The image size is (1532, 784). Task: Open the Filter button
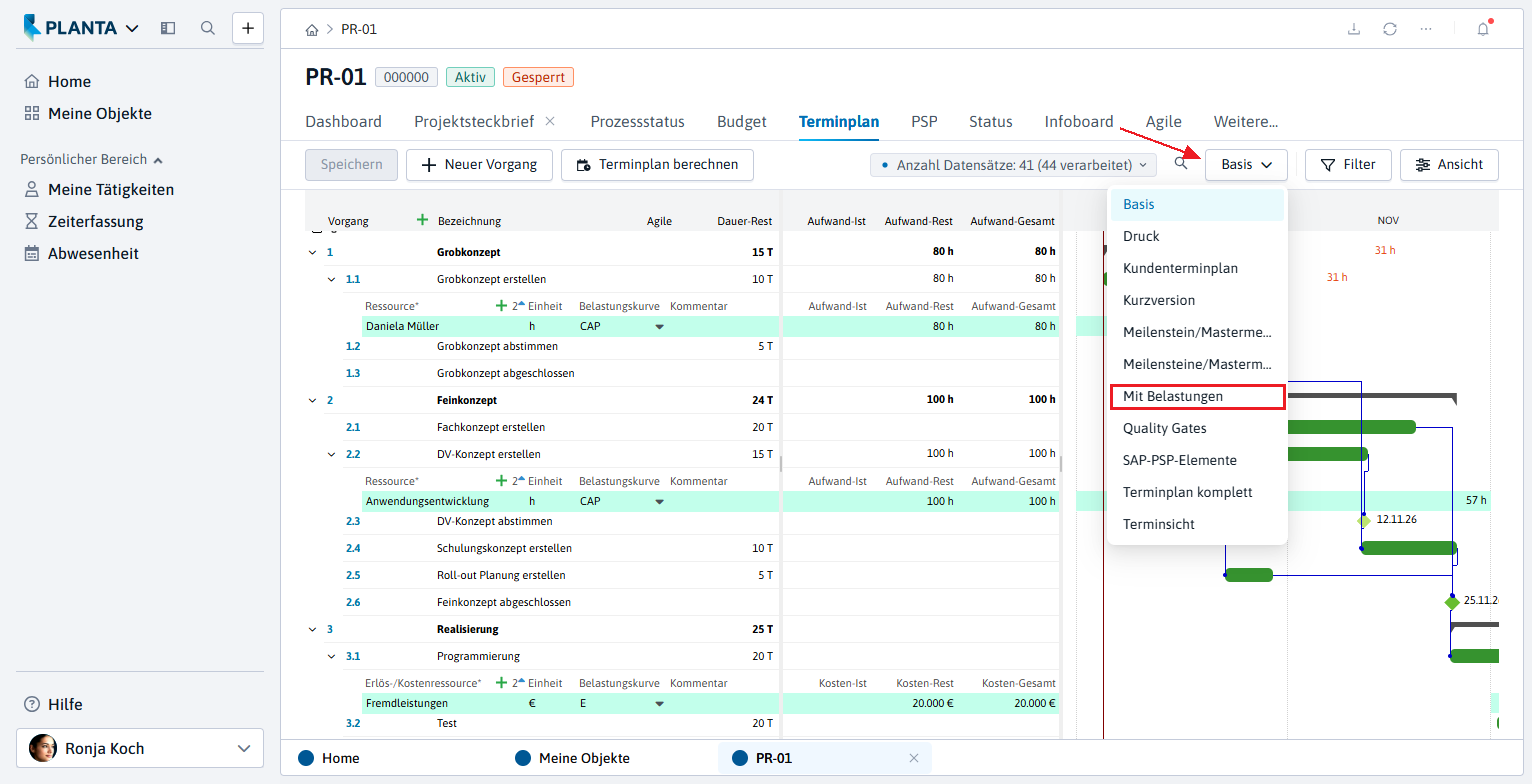tap(1348, 164)
